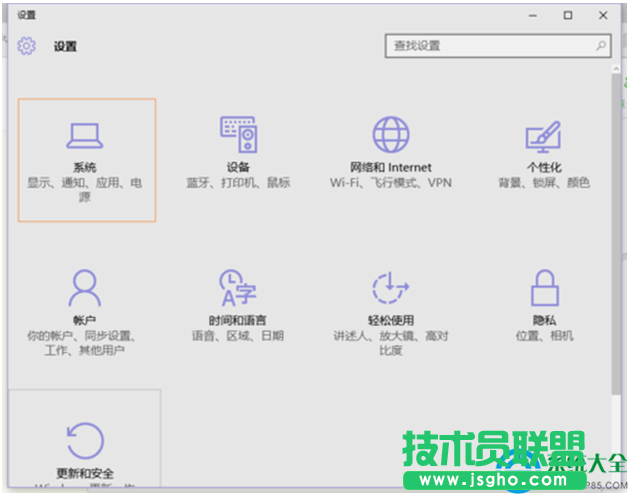
Task: Click the 帐户 tile title
Action: (84, 320)
